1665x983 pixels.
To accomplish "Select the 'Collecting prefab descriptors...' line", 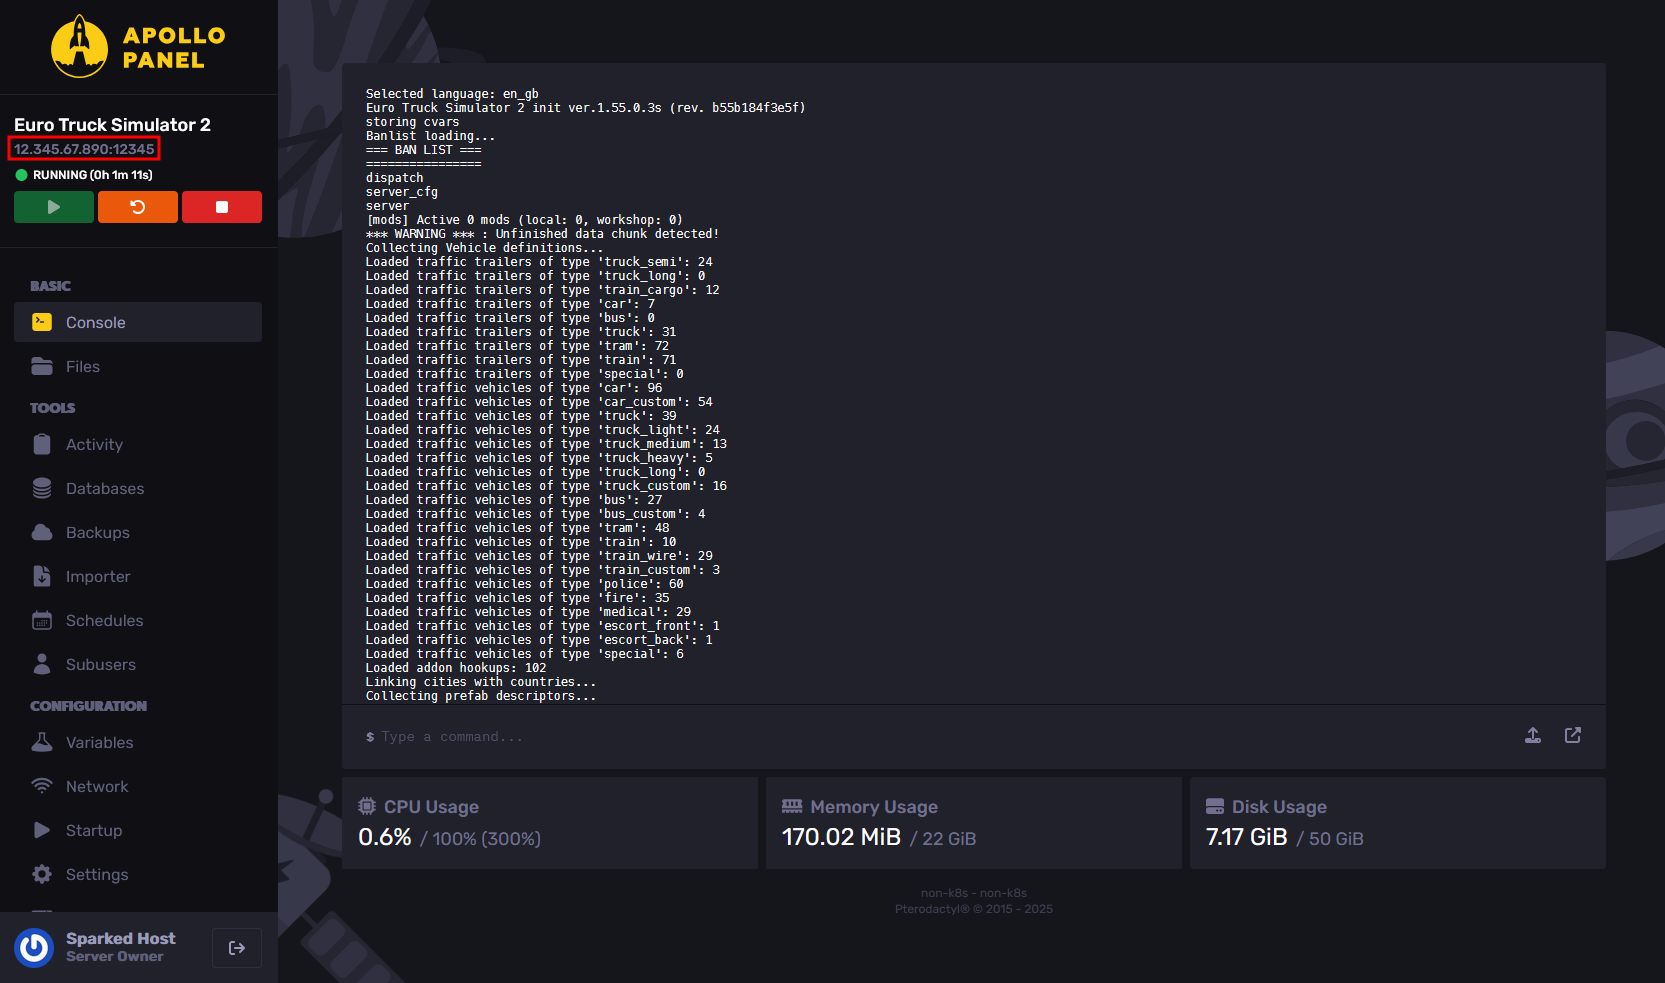I will click(x=481, y=696).
